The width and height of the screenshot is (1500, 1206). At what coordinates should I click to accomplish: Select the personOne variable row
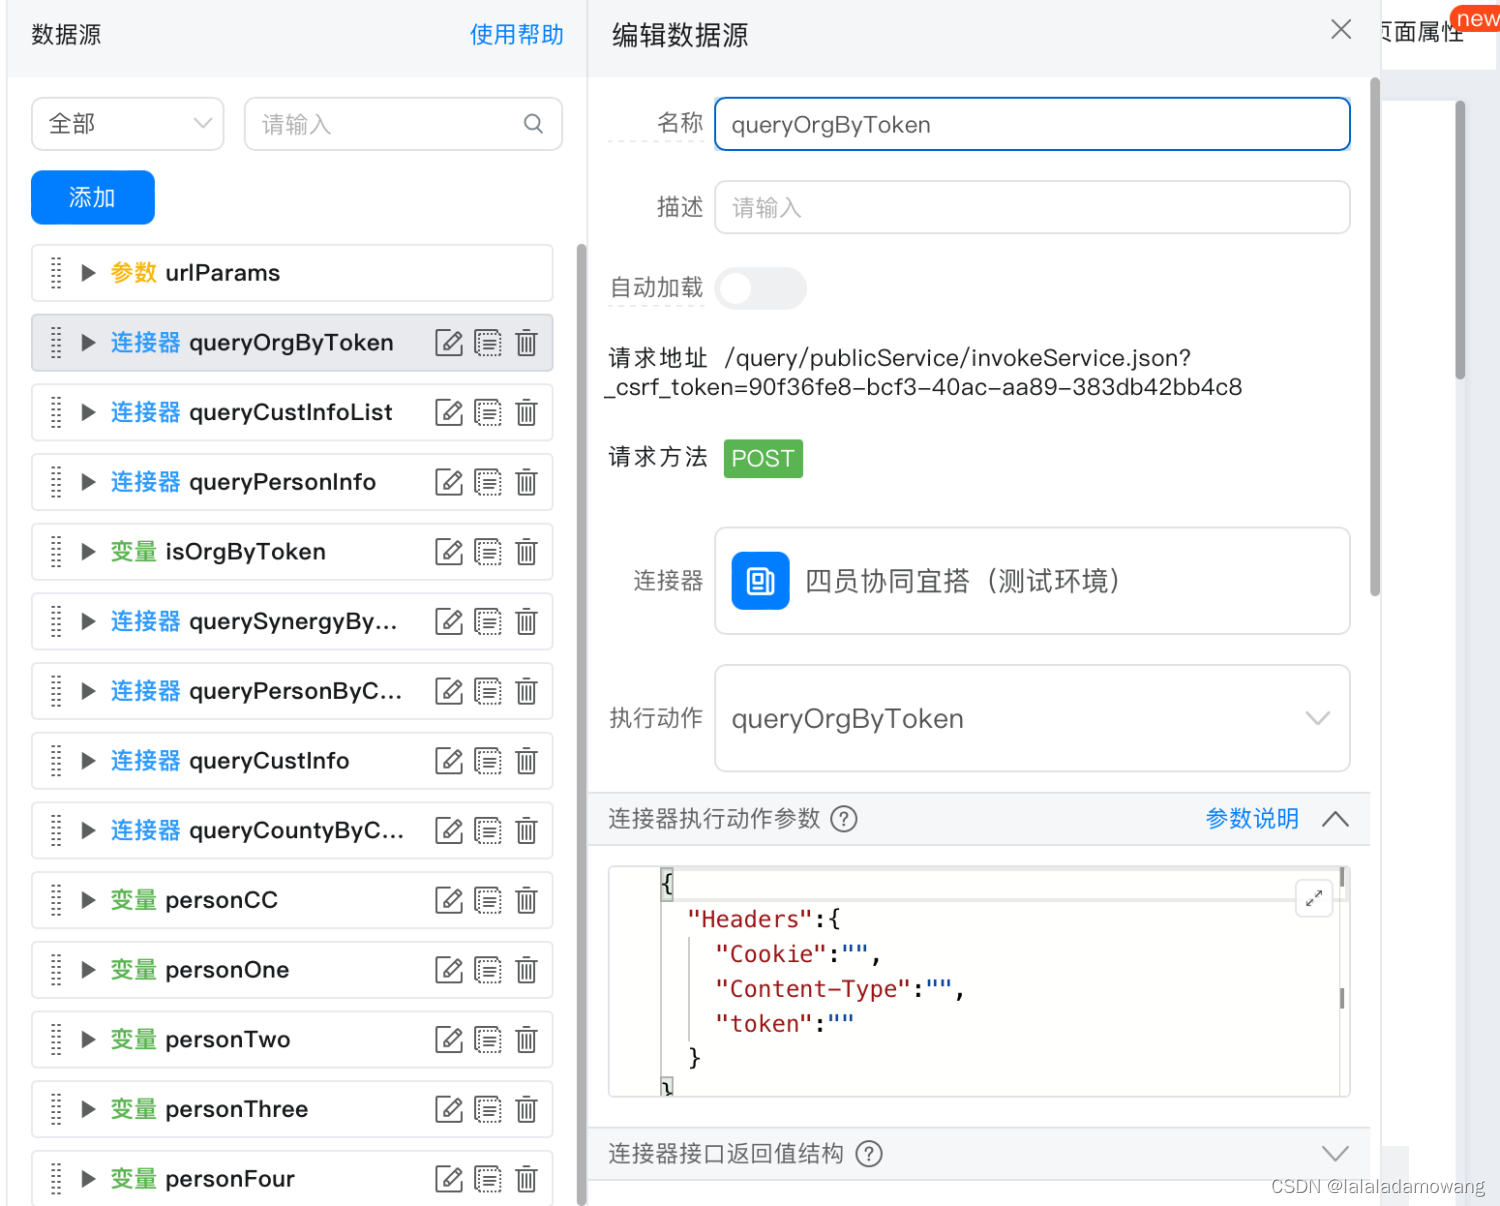292,970
